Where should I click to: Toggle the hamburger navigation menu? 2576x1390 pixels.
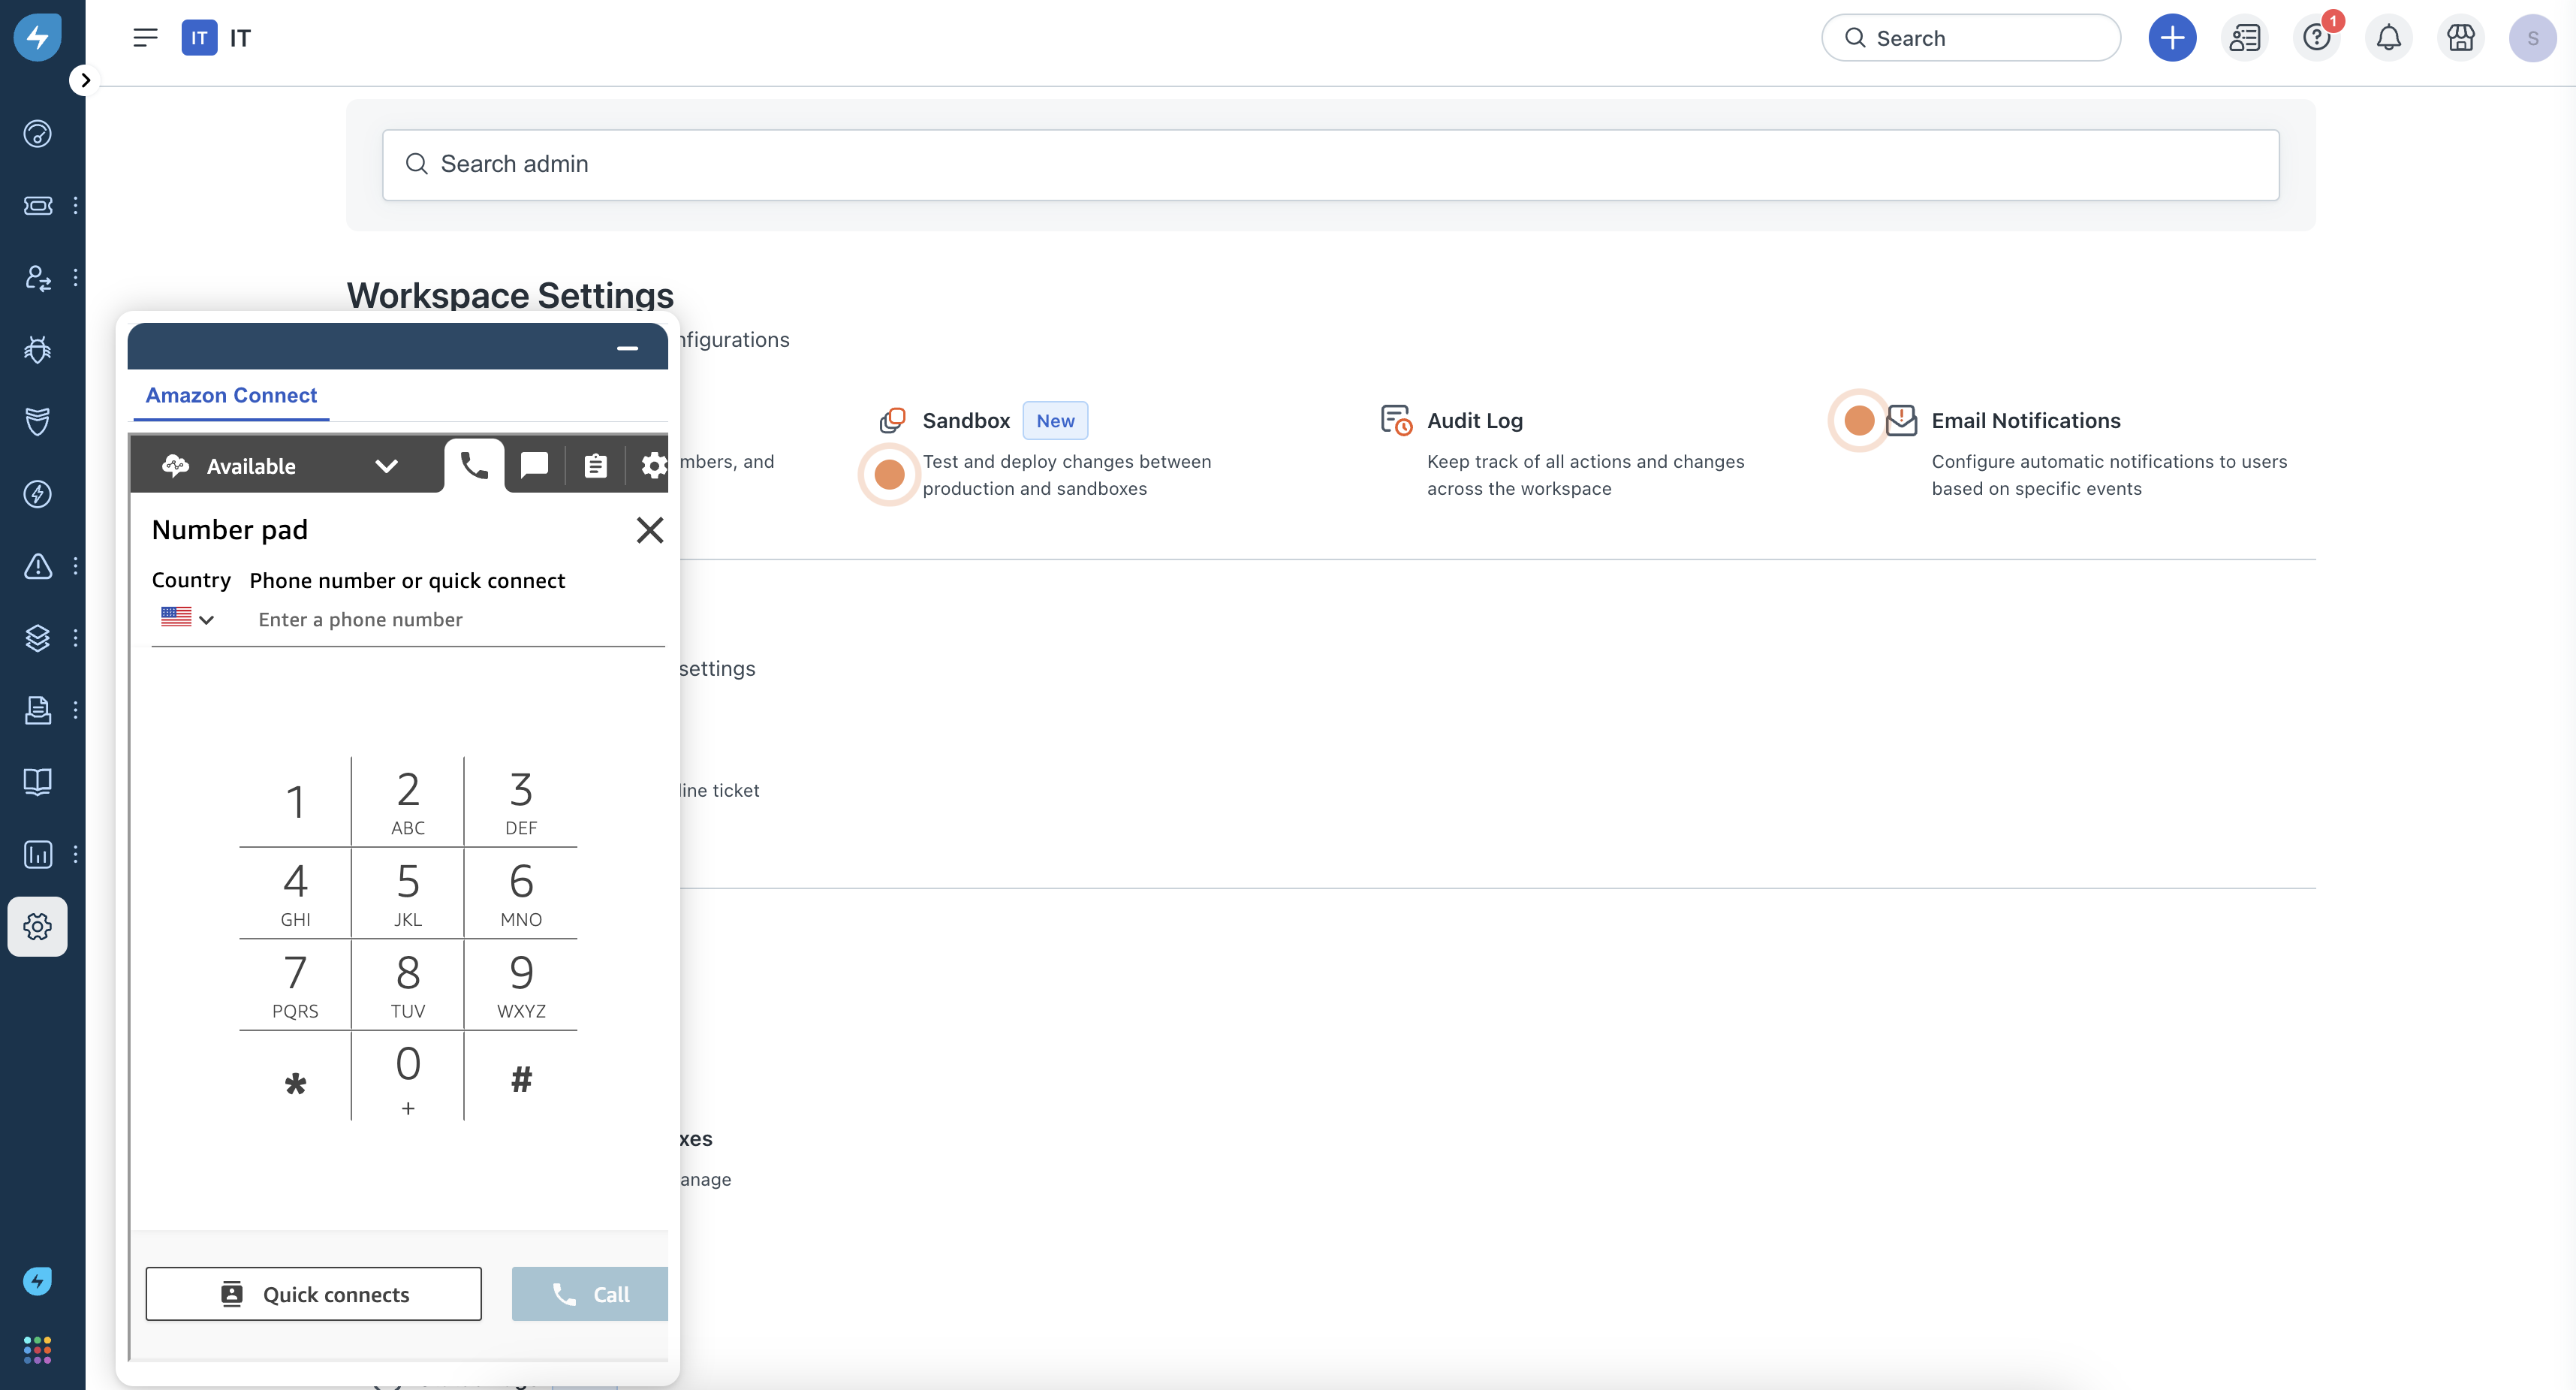click(x=145, y=38)
